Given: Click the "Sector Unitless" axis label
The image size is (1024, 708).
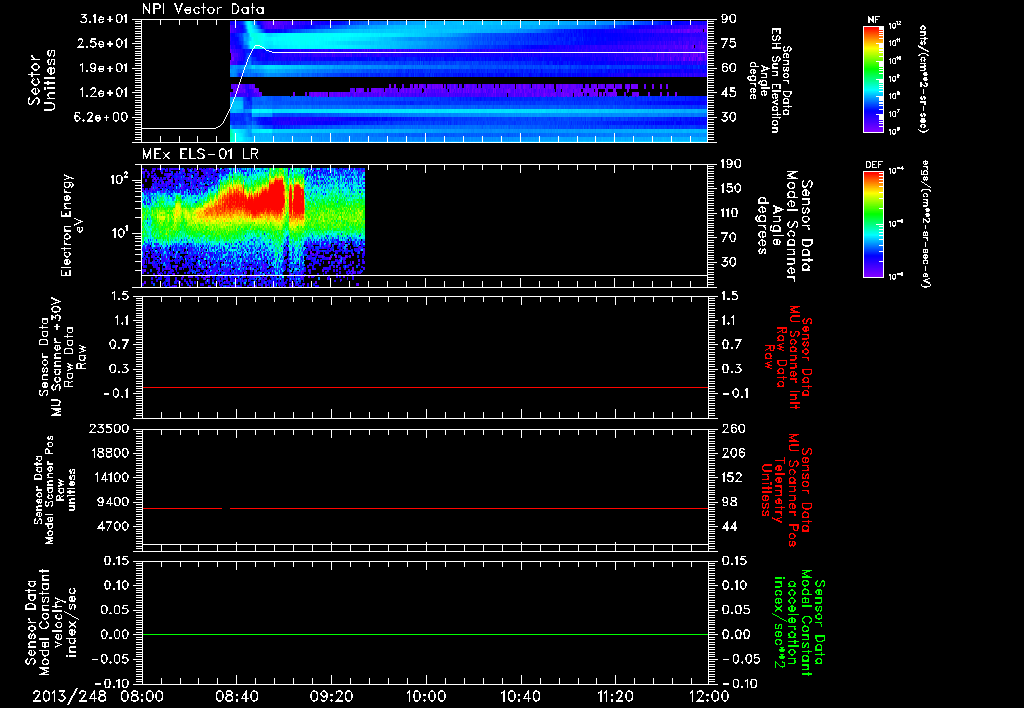Looking at the screenshot, I should 42,80.
